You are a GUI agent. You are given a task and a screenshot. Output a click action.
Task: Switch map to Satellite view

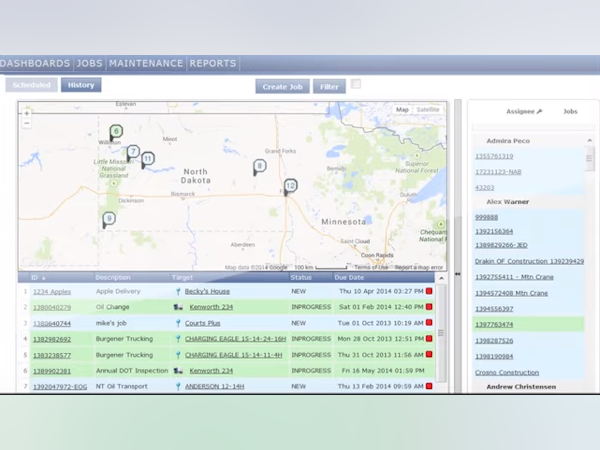tap(428, 110)
